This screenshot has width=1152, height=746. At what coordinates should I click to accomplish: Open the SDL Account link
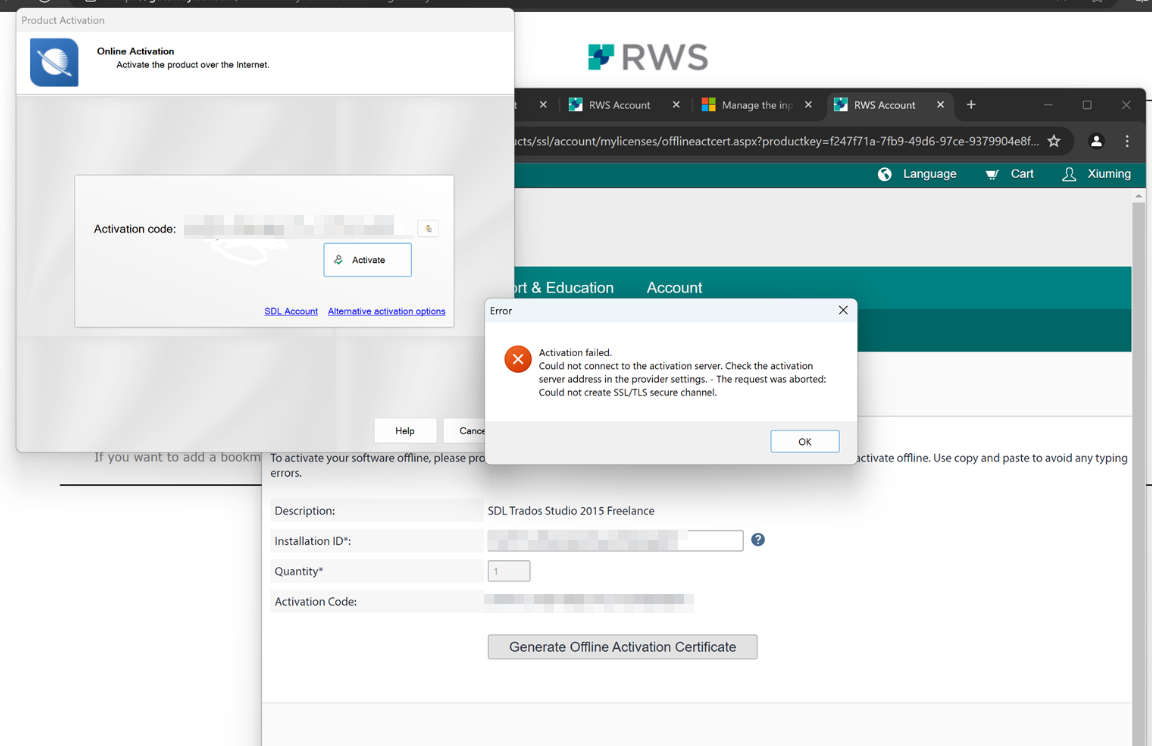pyautogui.click(x=291, y=312)
